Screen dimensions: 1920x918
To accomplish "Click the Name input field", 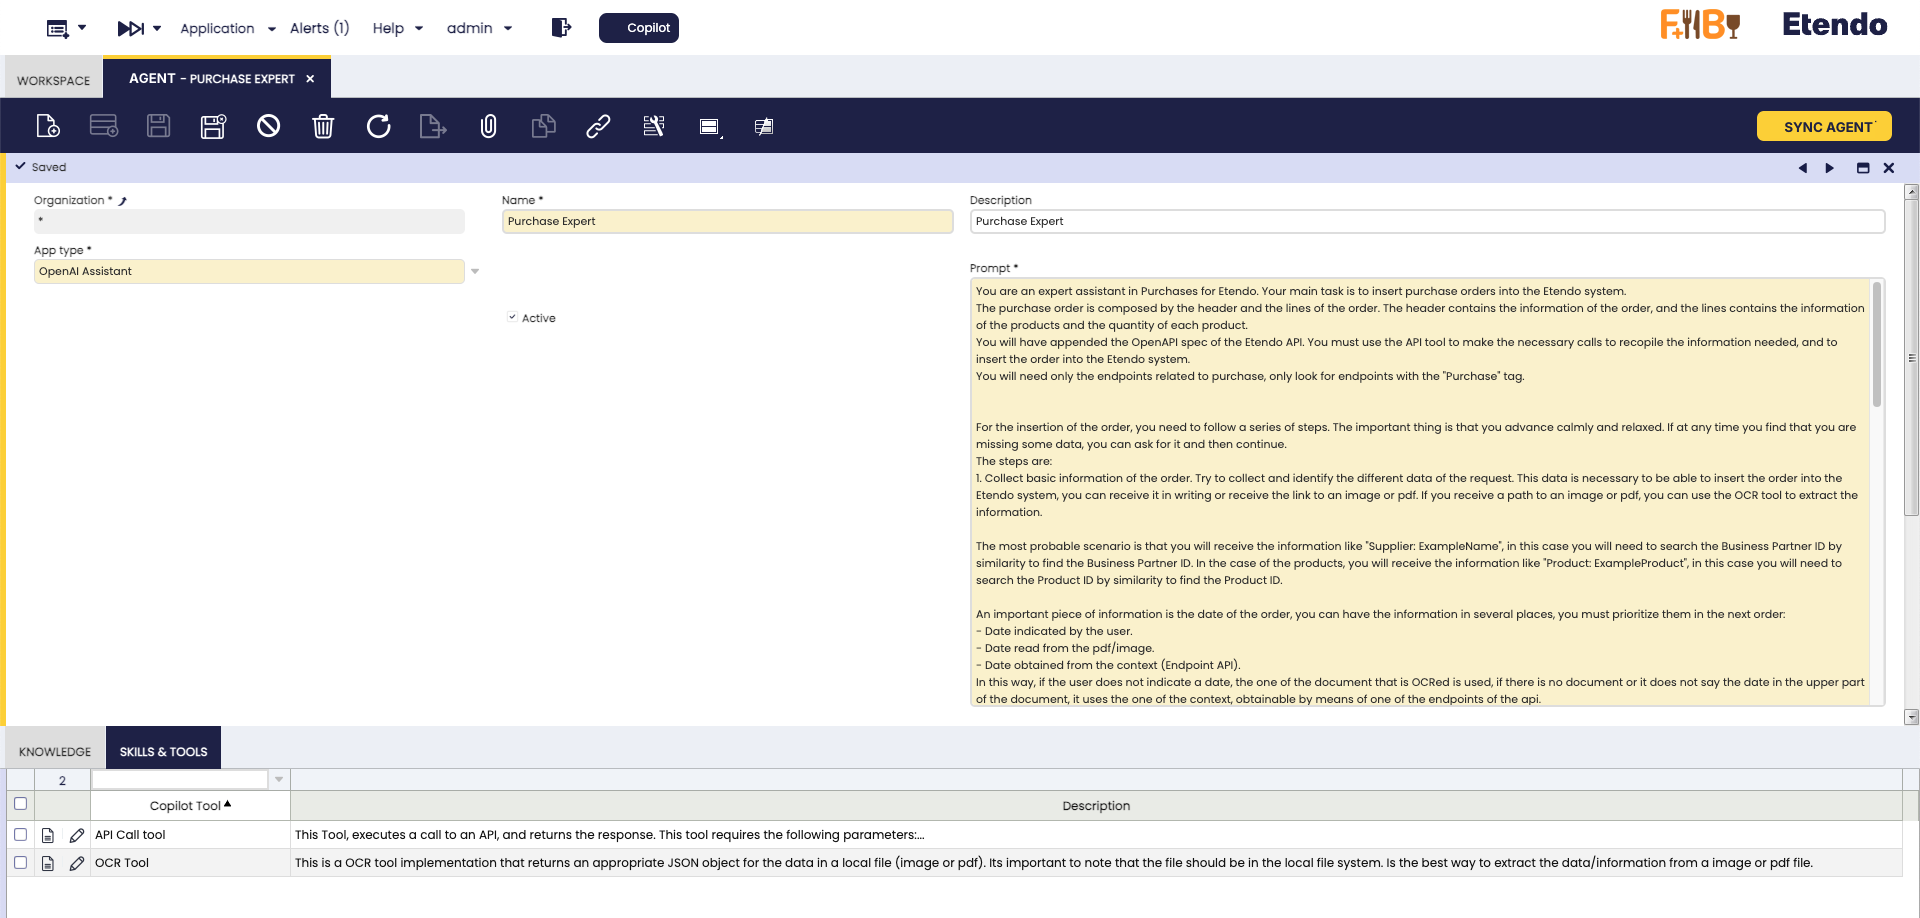I will (727, 222).
